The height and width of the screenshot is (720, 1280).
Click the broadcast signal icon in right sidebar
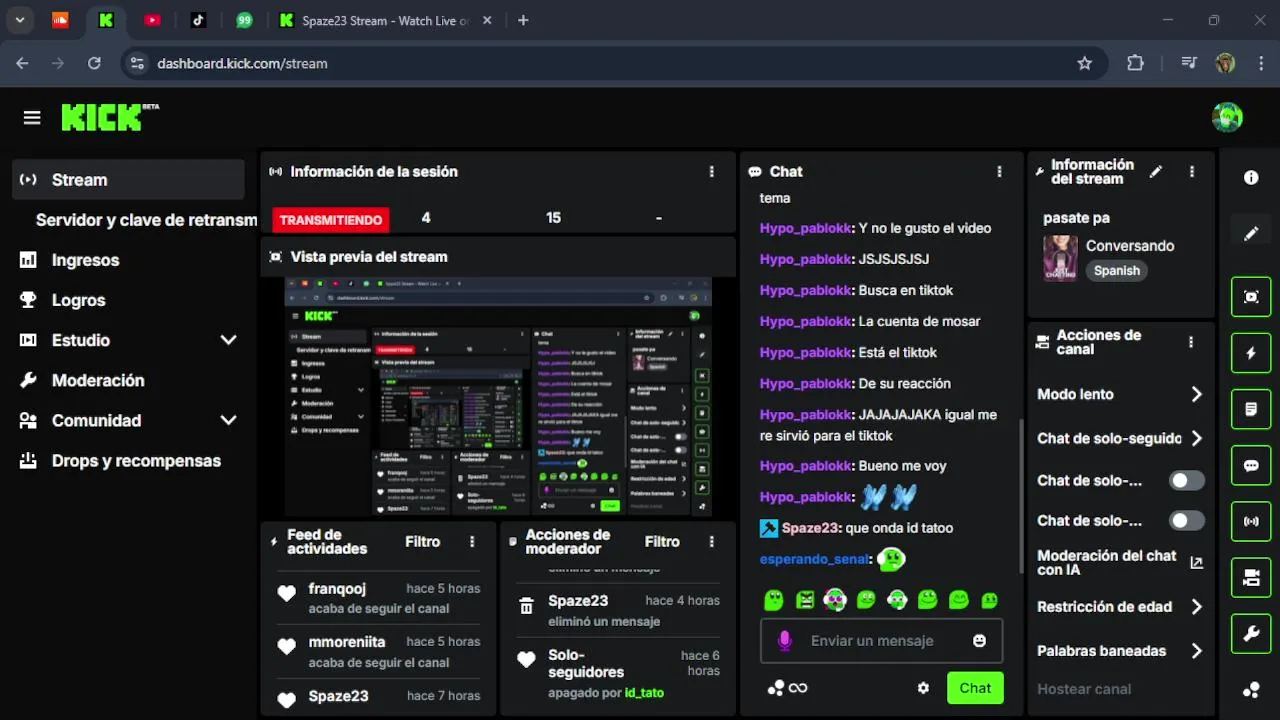(x=1251, y=521)
